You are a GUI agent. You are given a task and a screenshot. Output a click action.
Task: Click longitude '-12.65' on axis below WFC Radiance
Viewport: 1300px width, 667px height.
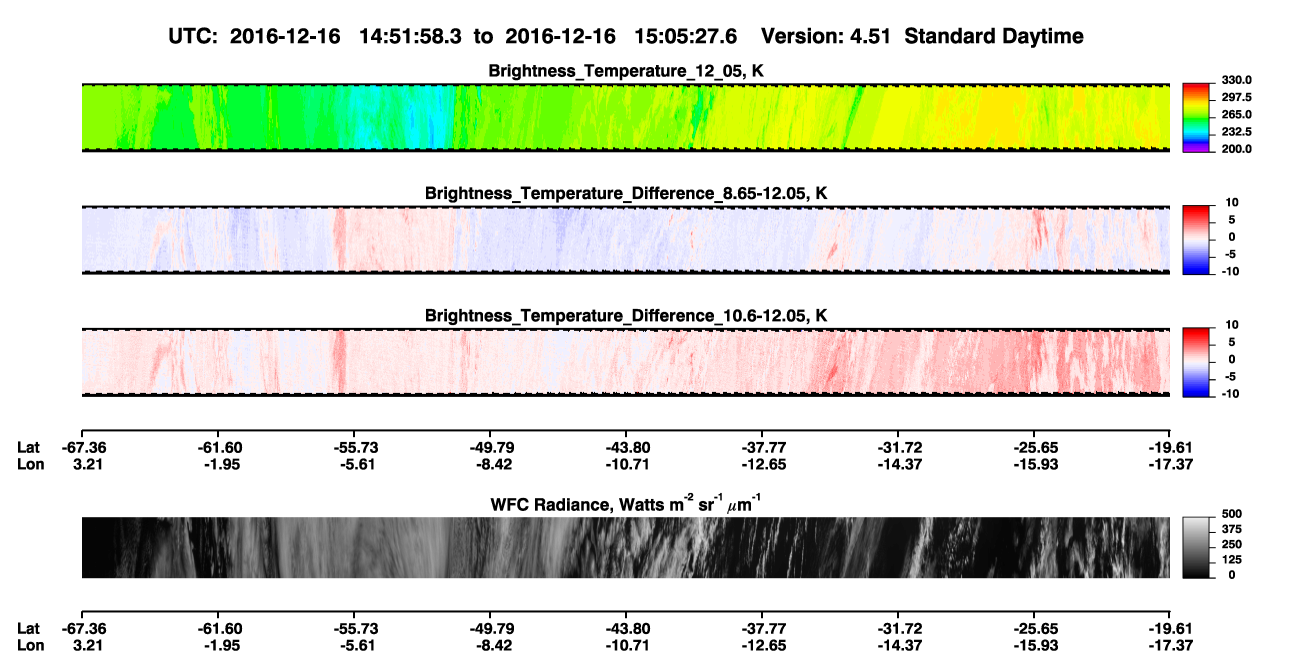tap(764, 643)
